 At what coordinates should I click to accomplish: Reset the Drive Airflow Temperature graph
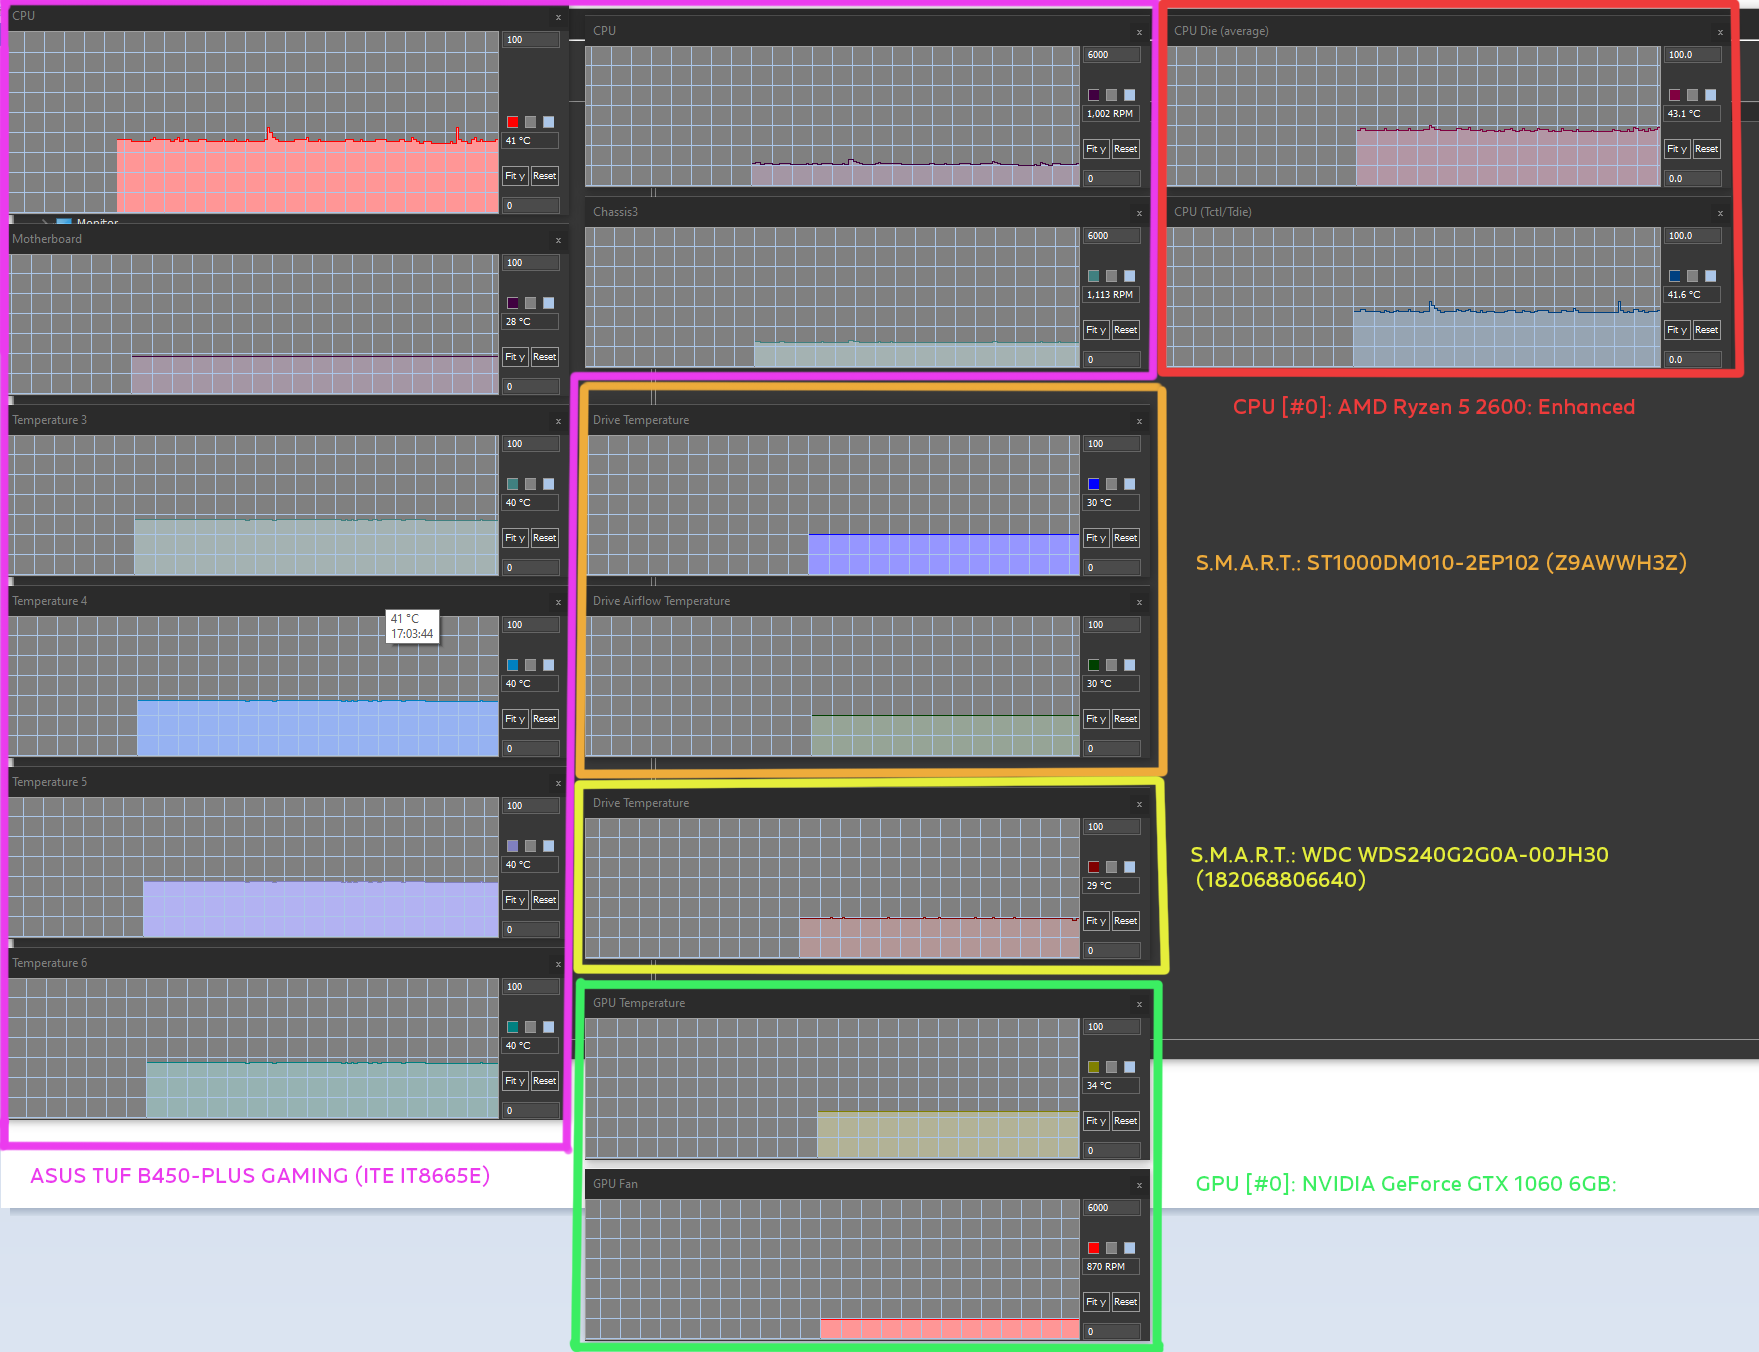point(1125,719)
